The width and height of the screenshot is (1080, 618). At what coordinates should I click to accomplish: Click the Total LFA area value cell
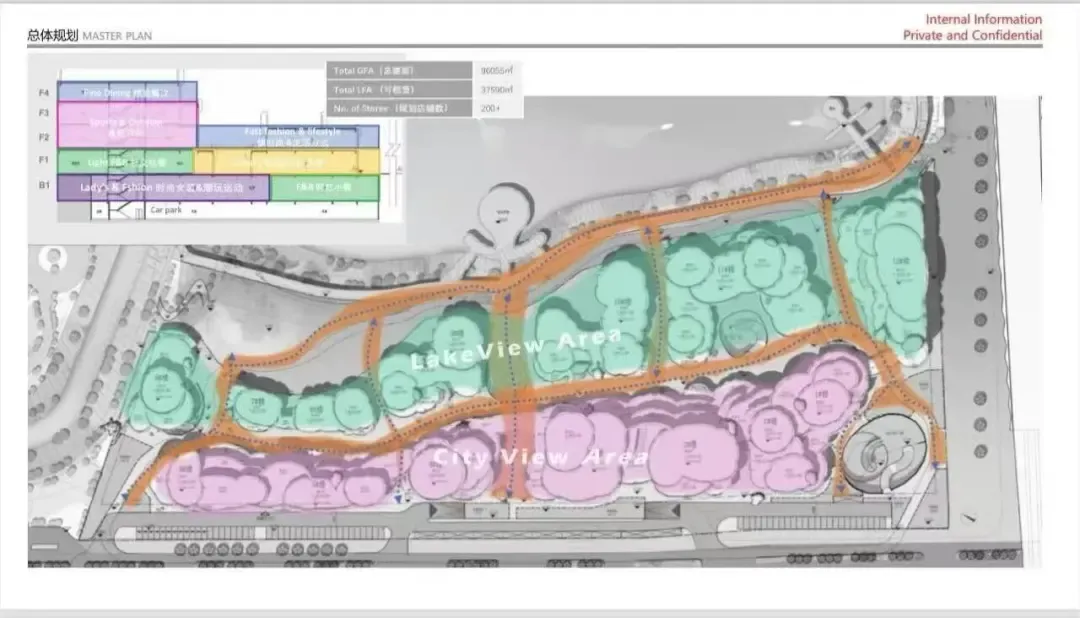[497, 90]
